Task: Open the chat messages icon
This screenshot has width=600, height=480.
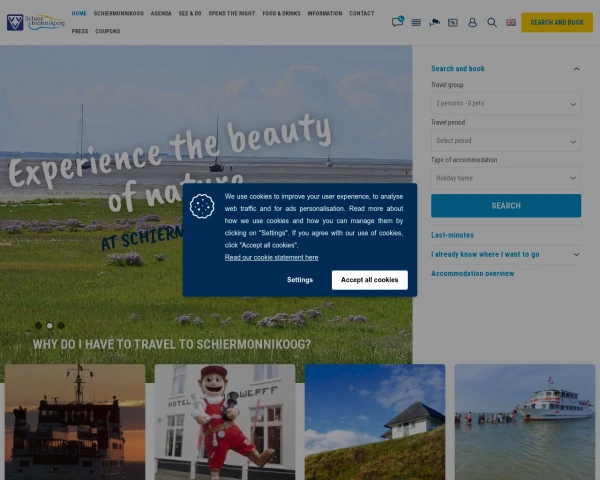Action: click(x=398, y=22)
